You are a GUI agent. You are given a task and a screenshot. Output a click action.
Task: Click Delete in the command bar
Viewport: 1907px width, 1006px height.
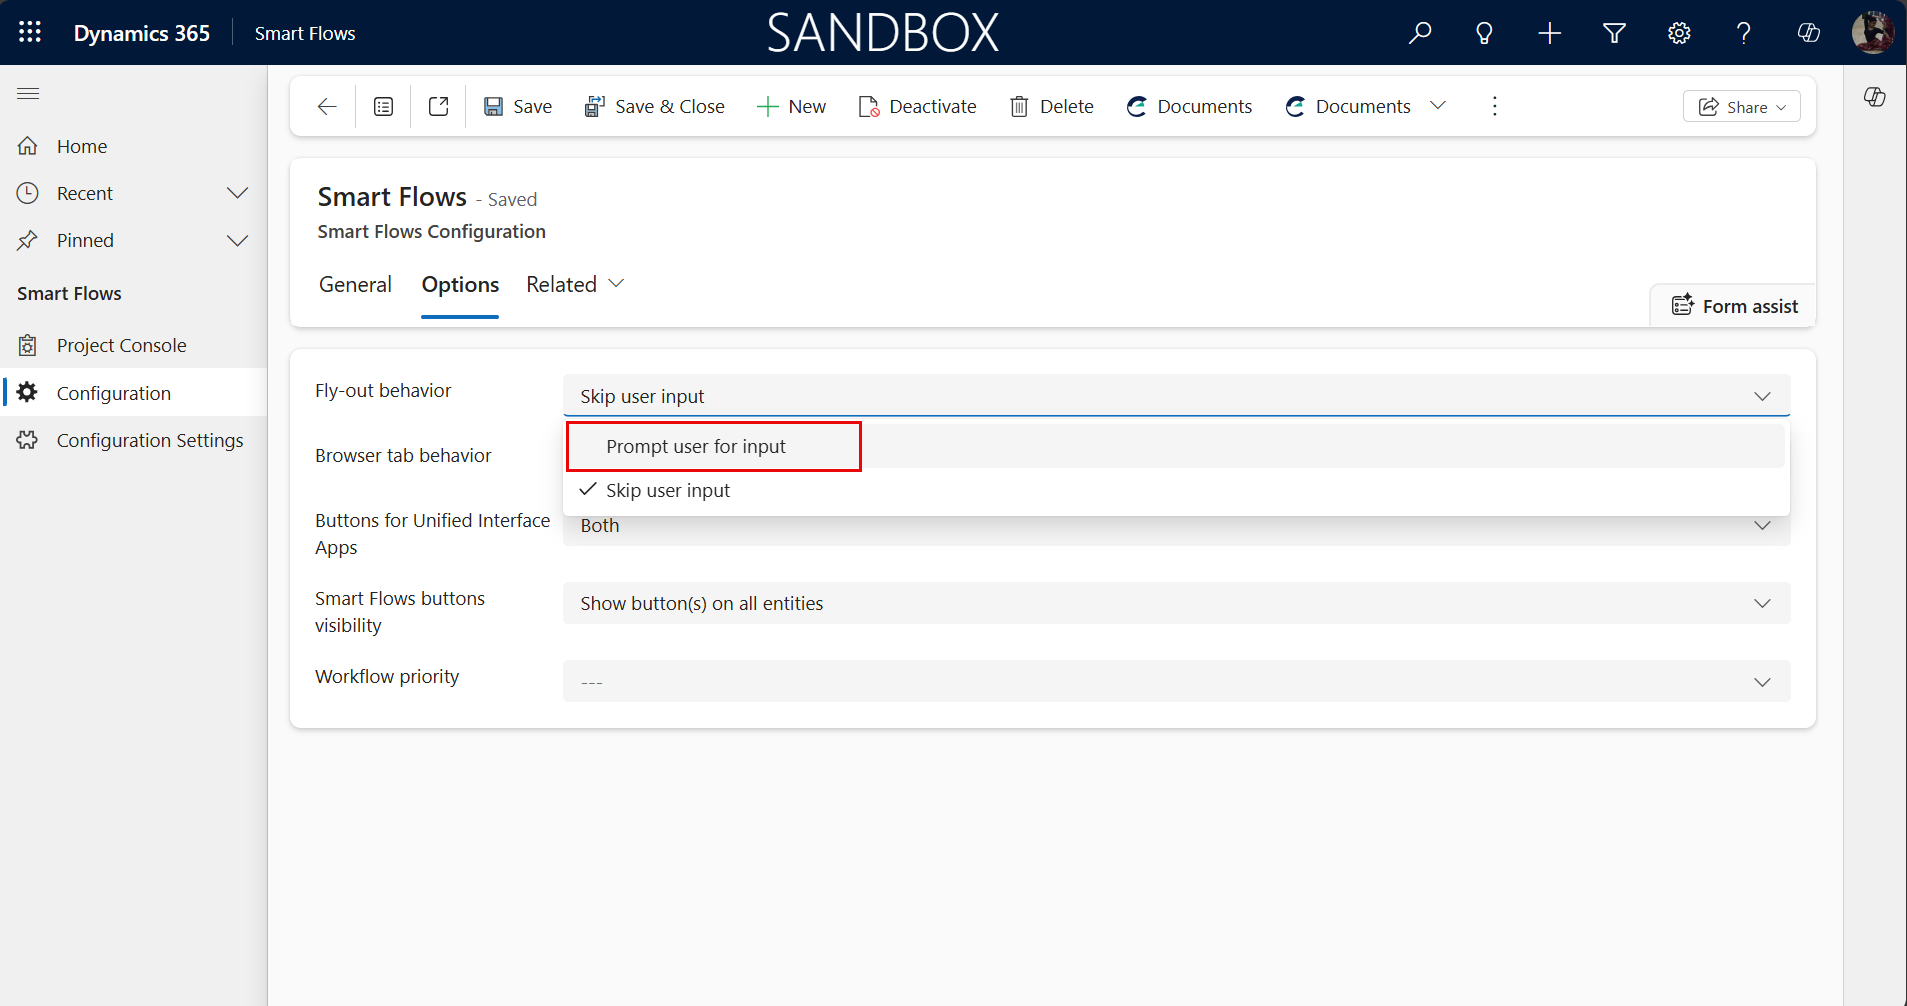click(x=1051, y=106)
